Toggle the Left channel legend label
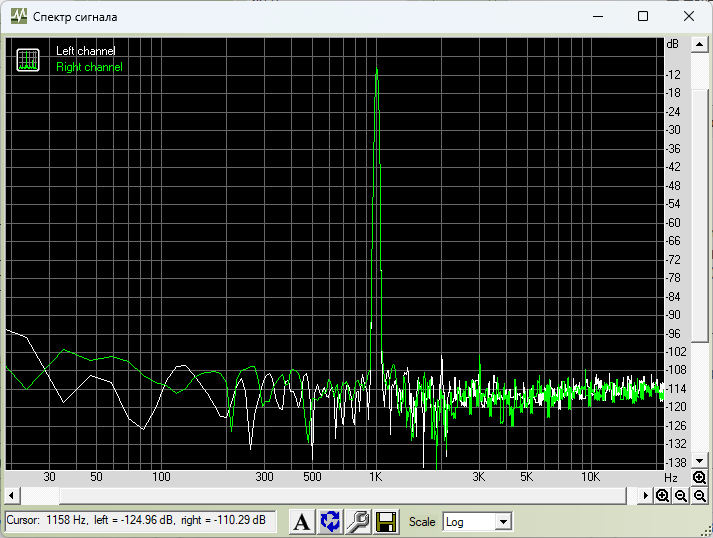Viewport: 713px width, 538px height. coord(85,50)
